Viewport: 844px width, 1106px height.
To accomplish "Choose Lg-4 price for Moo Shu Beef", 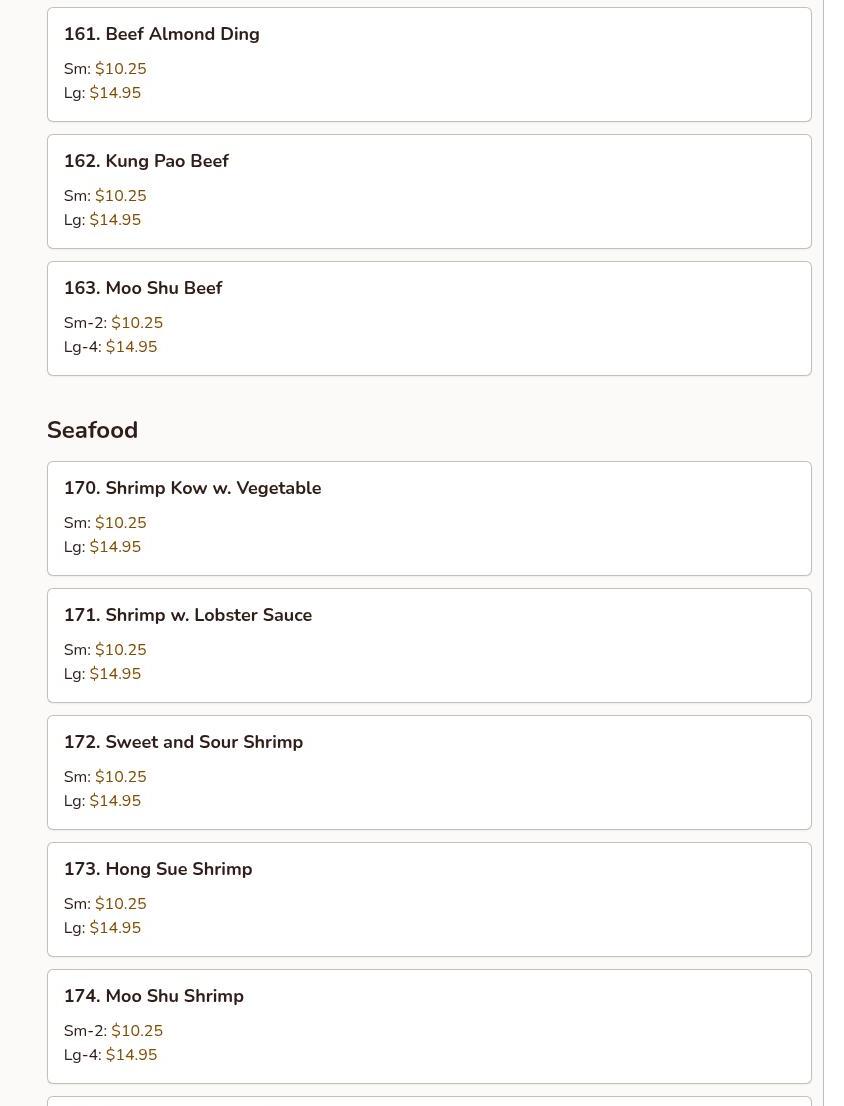I will [131, 346].
